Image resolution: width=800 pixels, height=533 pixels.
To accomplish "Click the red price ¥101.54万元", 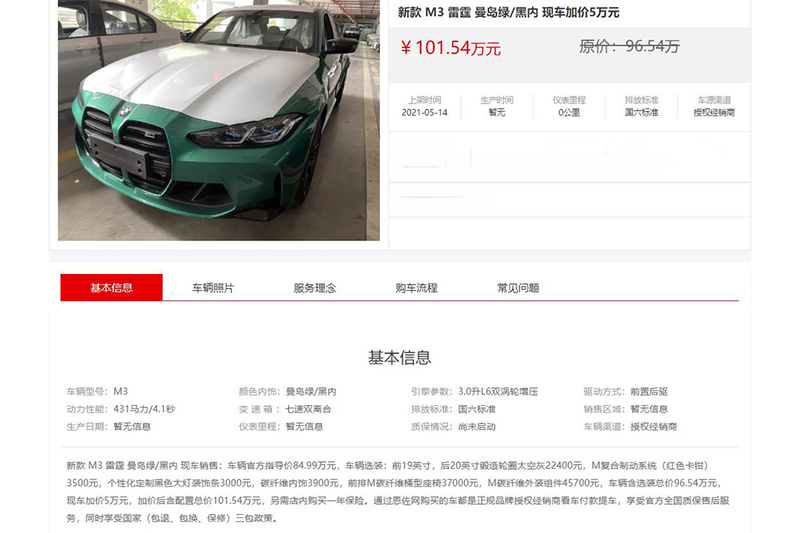I will [x=451, y=48].
